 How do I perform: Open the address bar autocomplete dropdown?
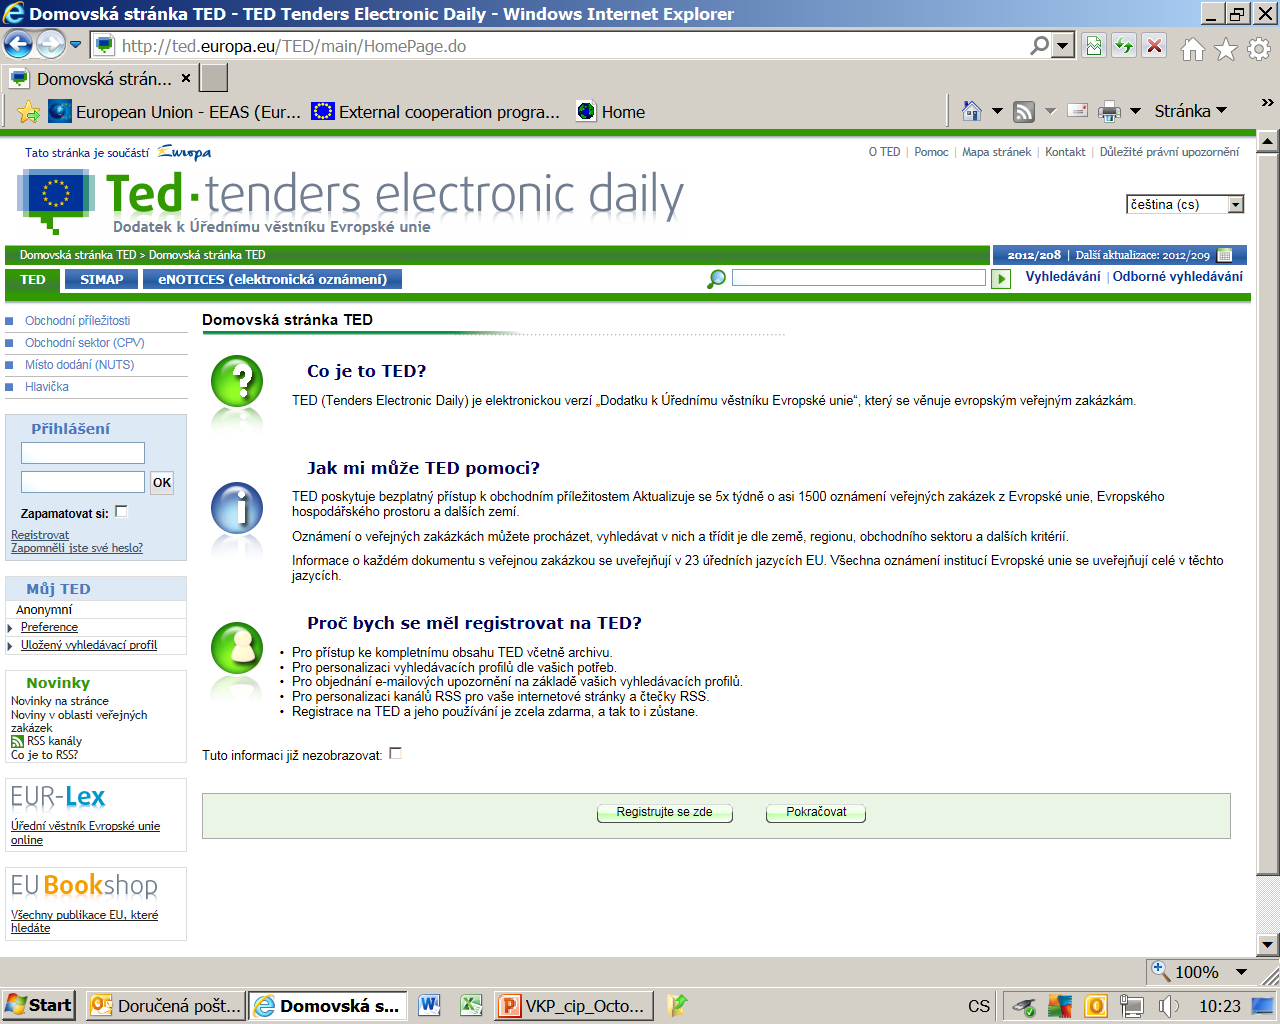[x=1063, y=46]
